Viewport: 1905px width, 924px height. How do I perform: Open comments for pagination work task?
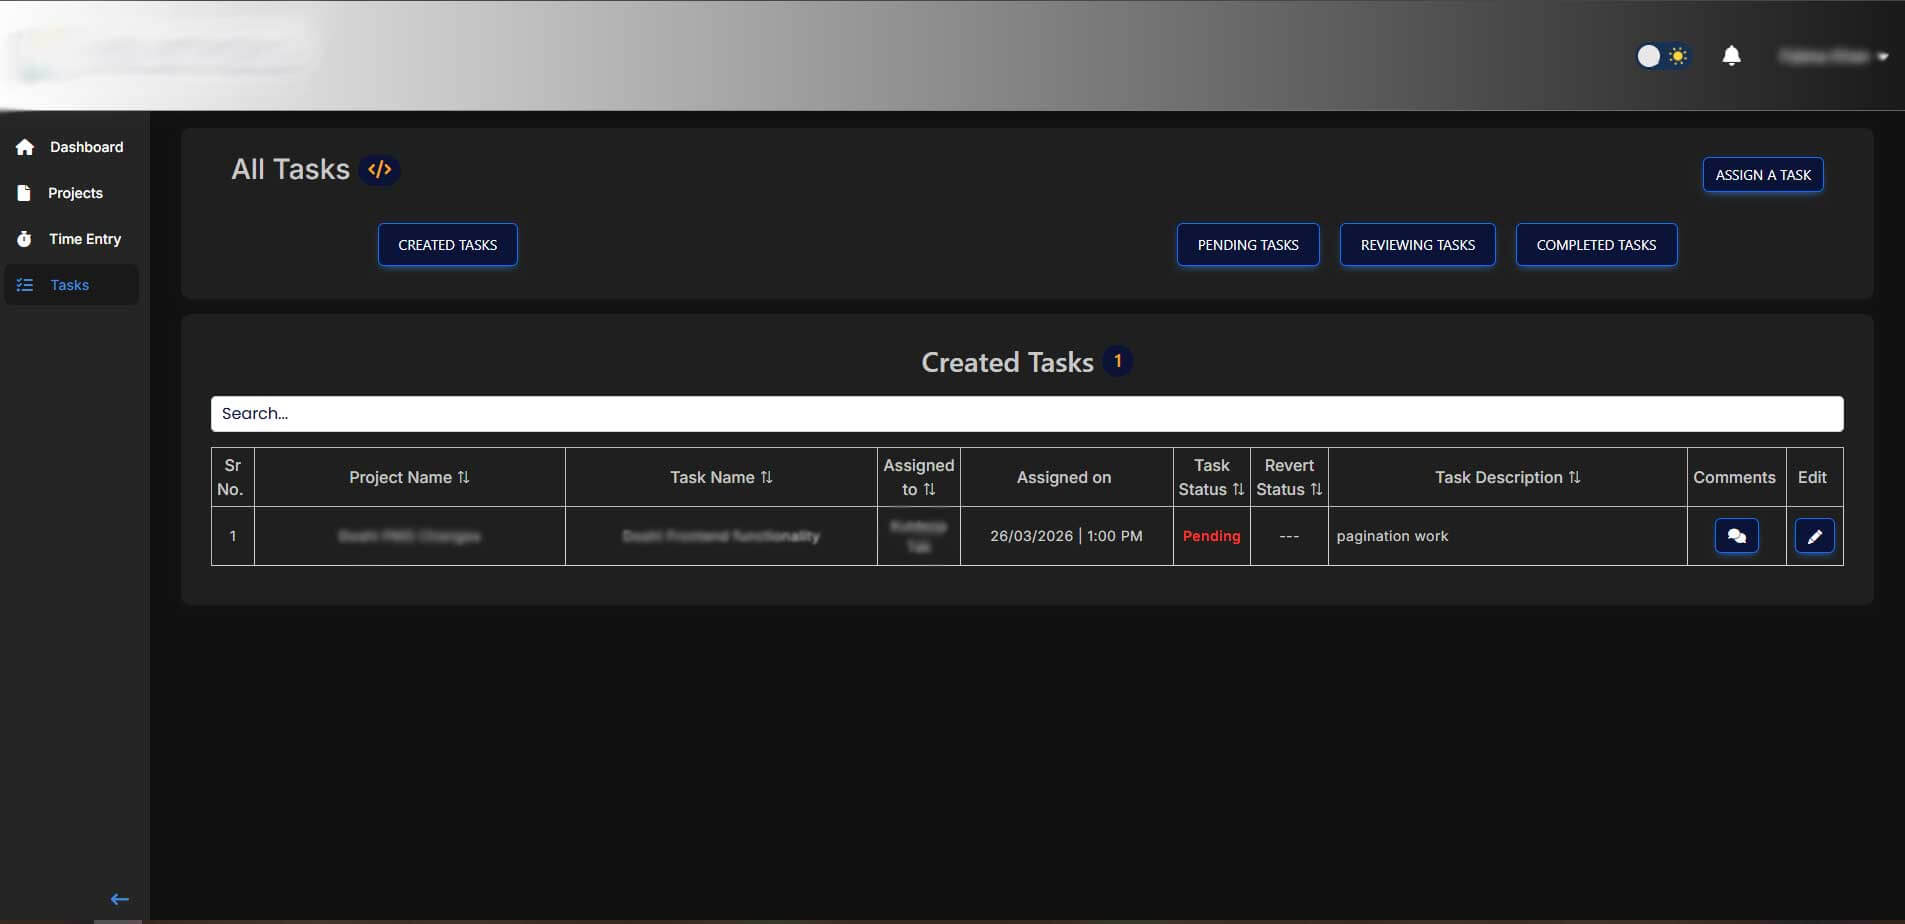tap(1736, 536)
